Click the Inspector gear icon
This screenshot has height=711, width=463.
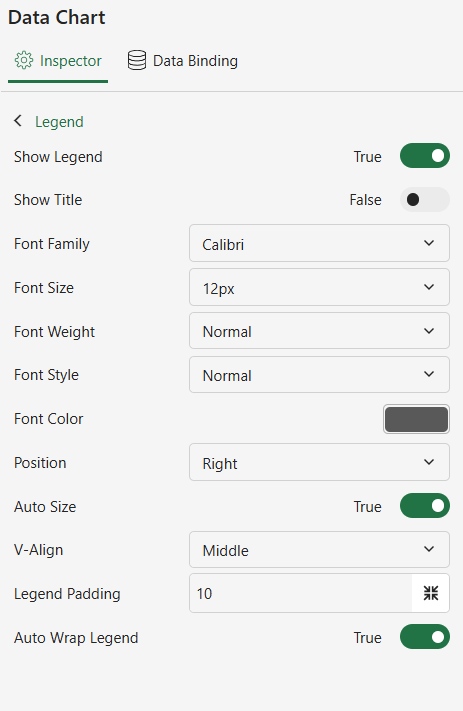click(24, 60)
